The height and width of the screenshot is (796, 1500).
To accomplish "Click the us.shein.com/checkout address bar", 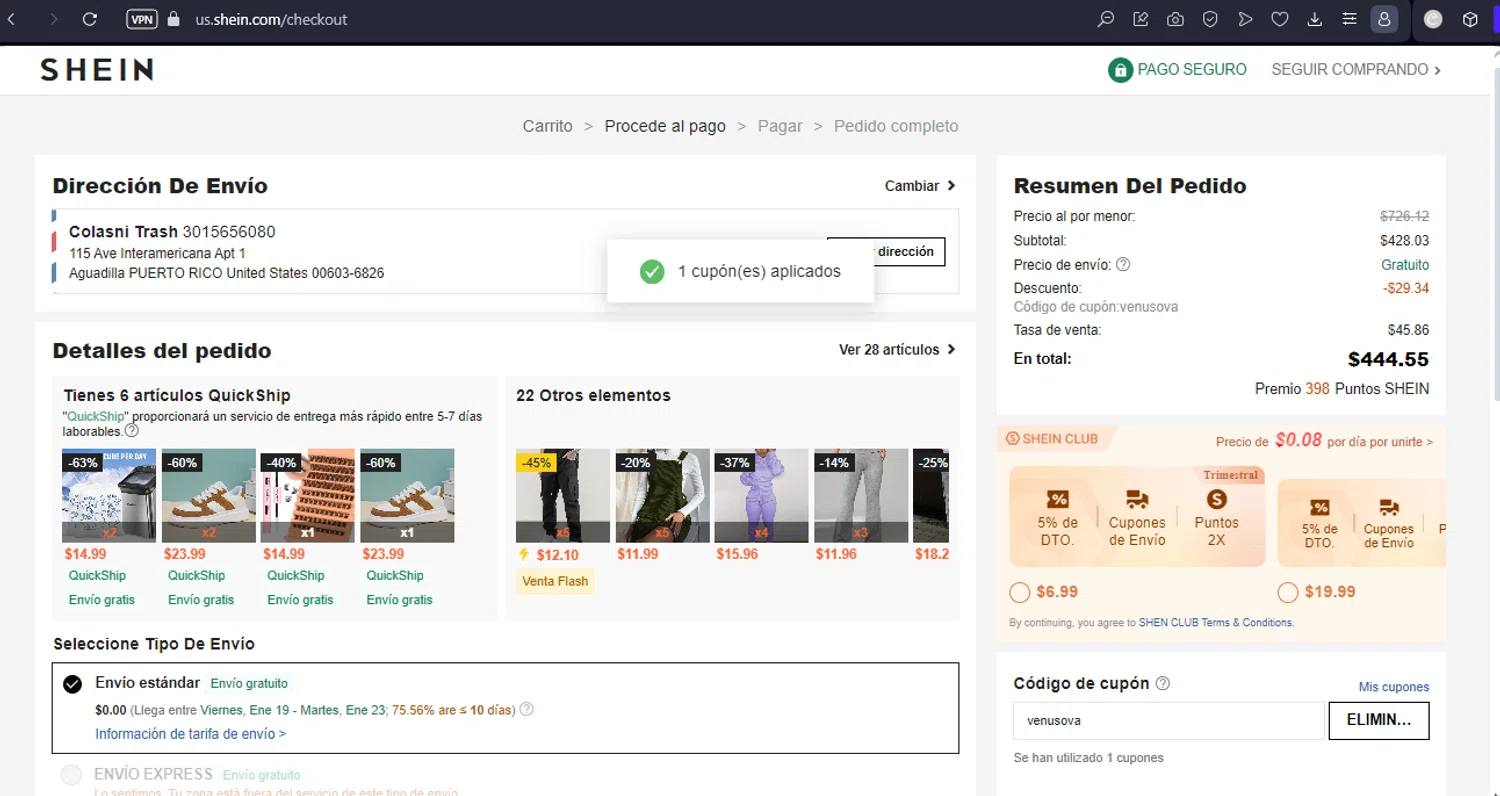I will pos(271,19).
